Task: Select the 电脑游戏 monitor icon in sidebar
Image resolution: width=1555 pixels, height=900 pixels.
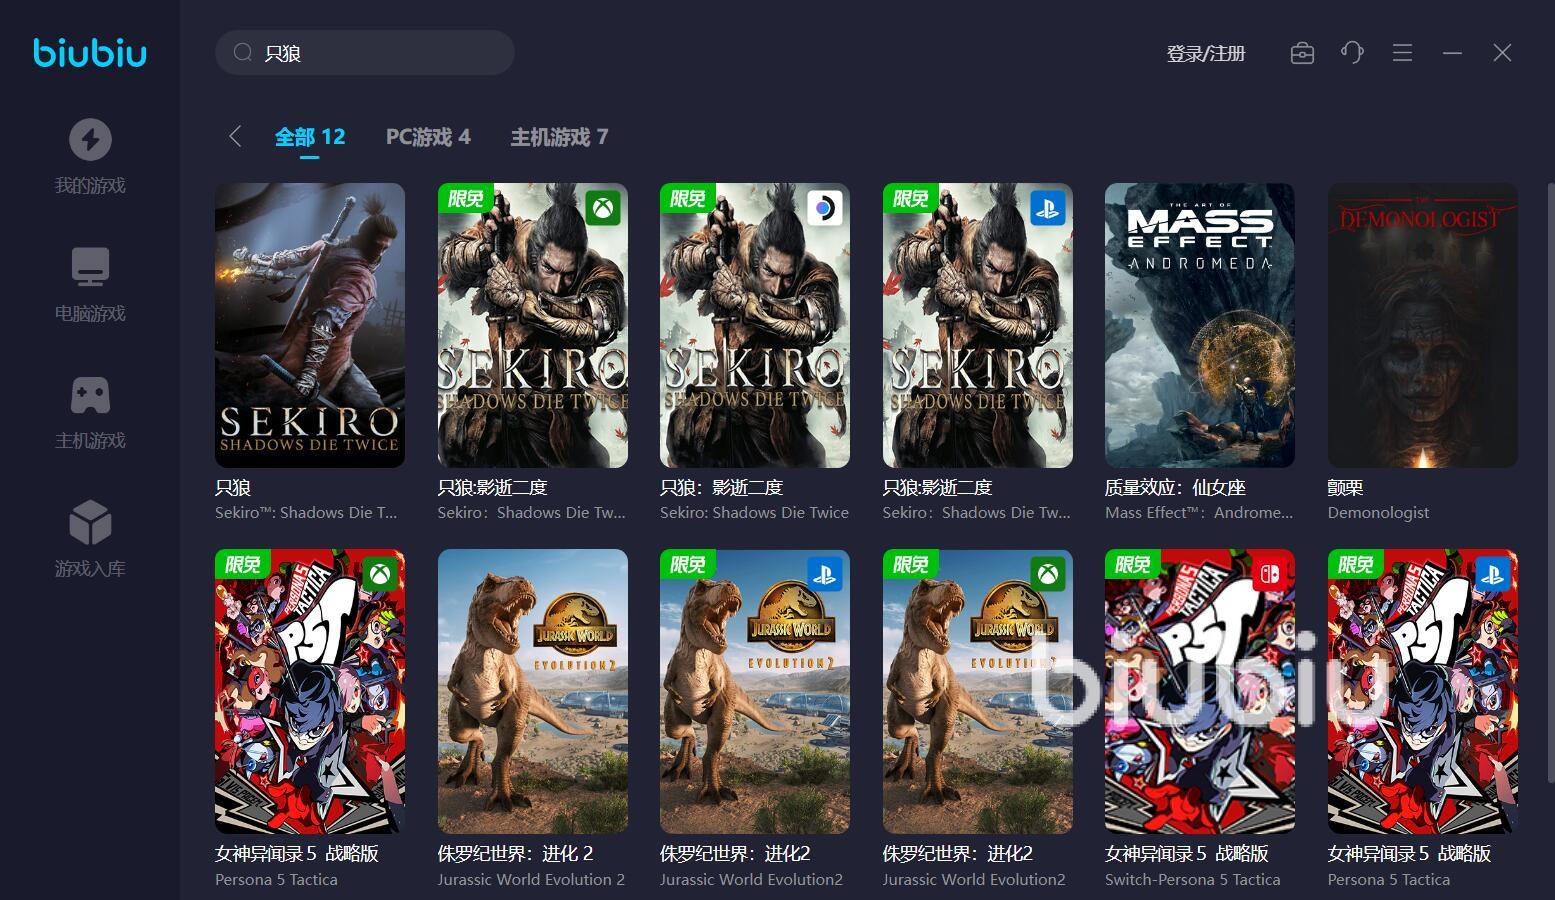Action: tap(90, 267)
